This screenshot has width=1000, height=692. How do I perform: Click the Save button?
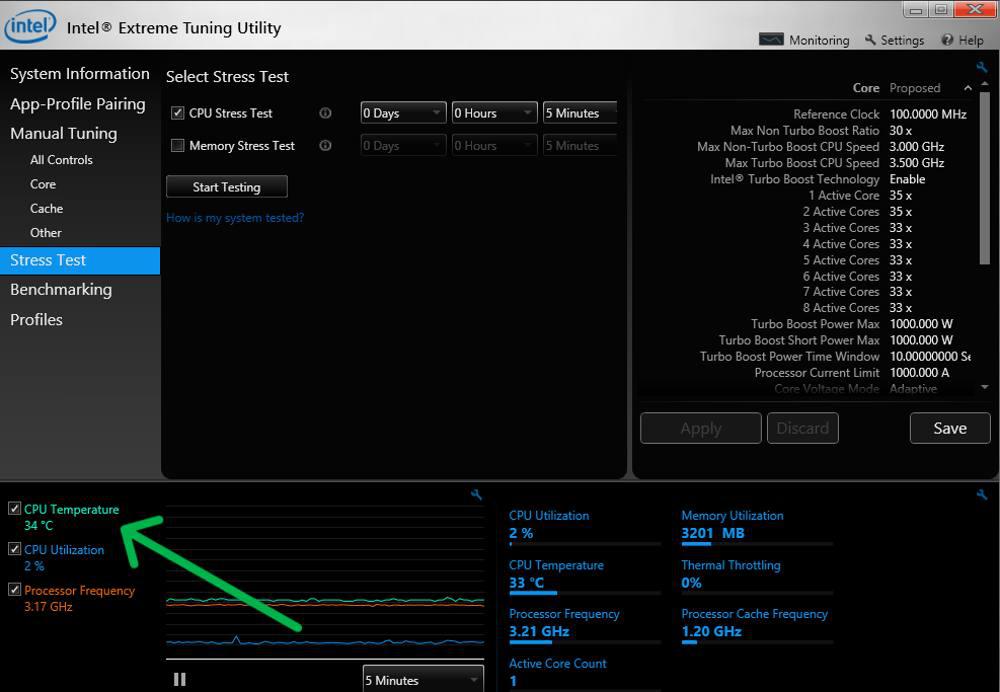click(x=950, y=428)
